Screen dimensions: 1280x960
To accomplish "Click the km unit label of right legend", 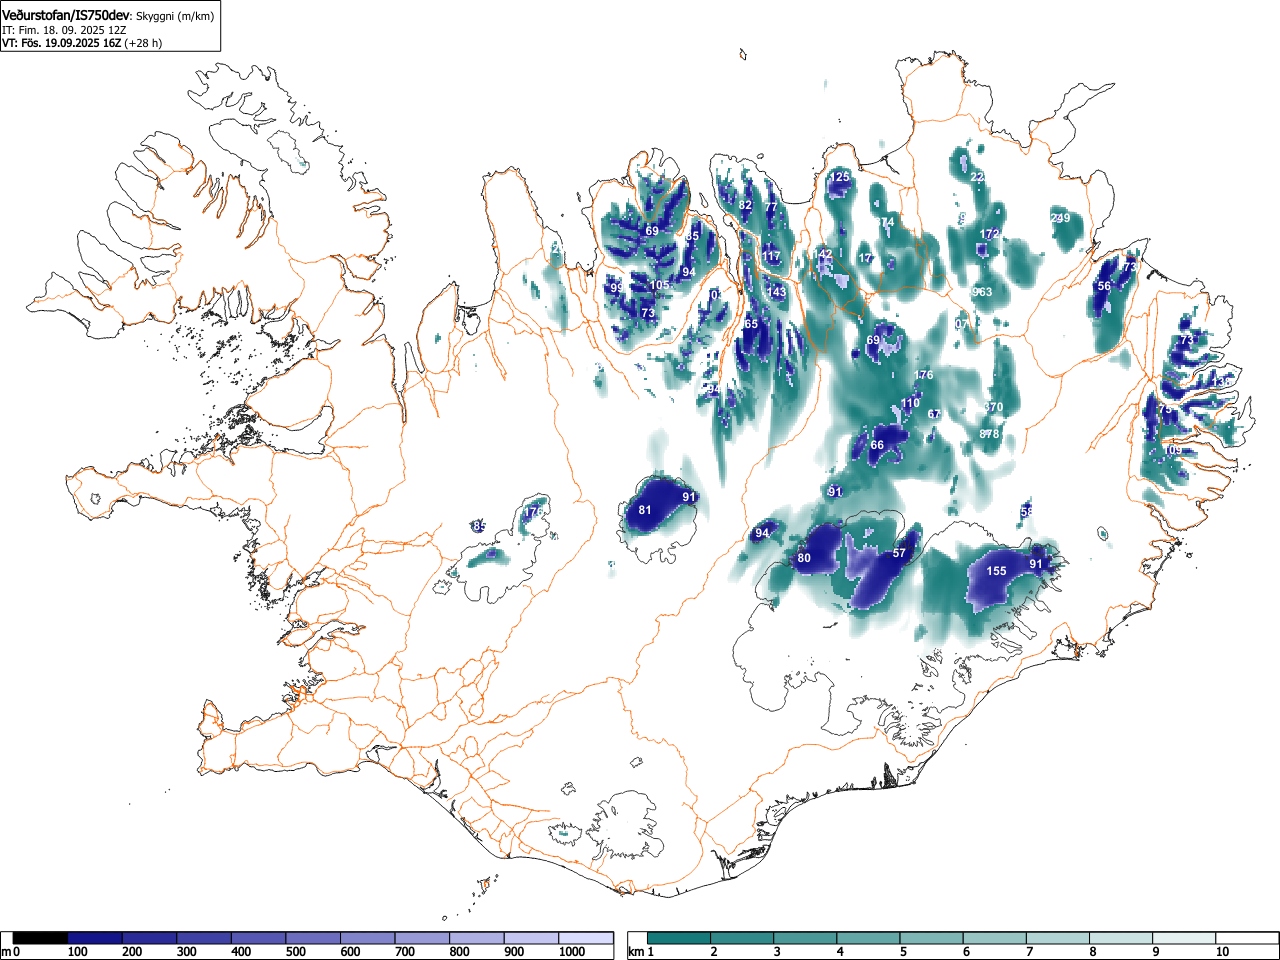I will click(635, 952).
